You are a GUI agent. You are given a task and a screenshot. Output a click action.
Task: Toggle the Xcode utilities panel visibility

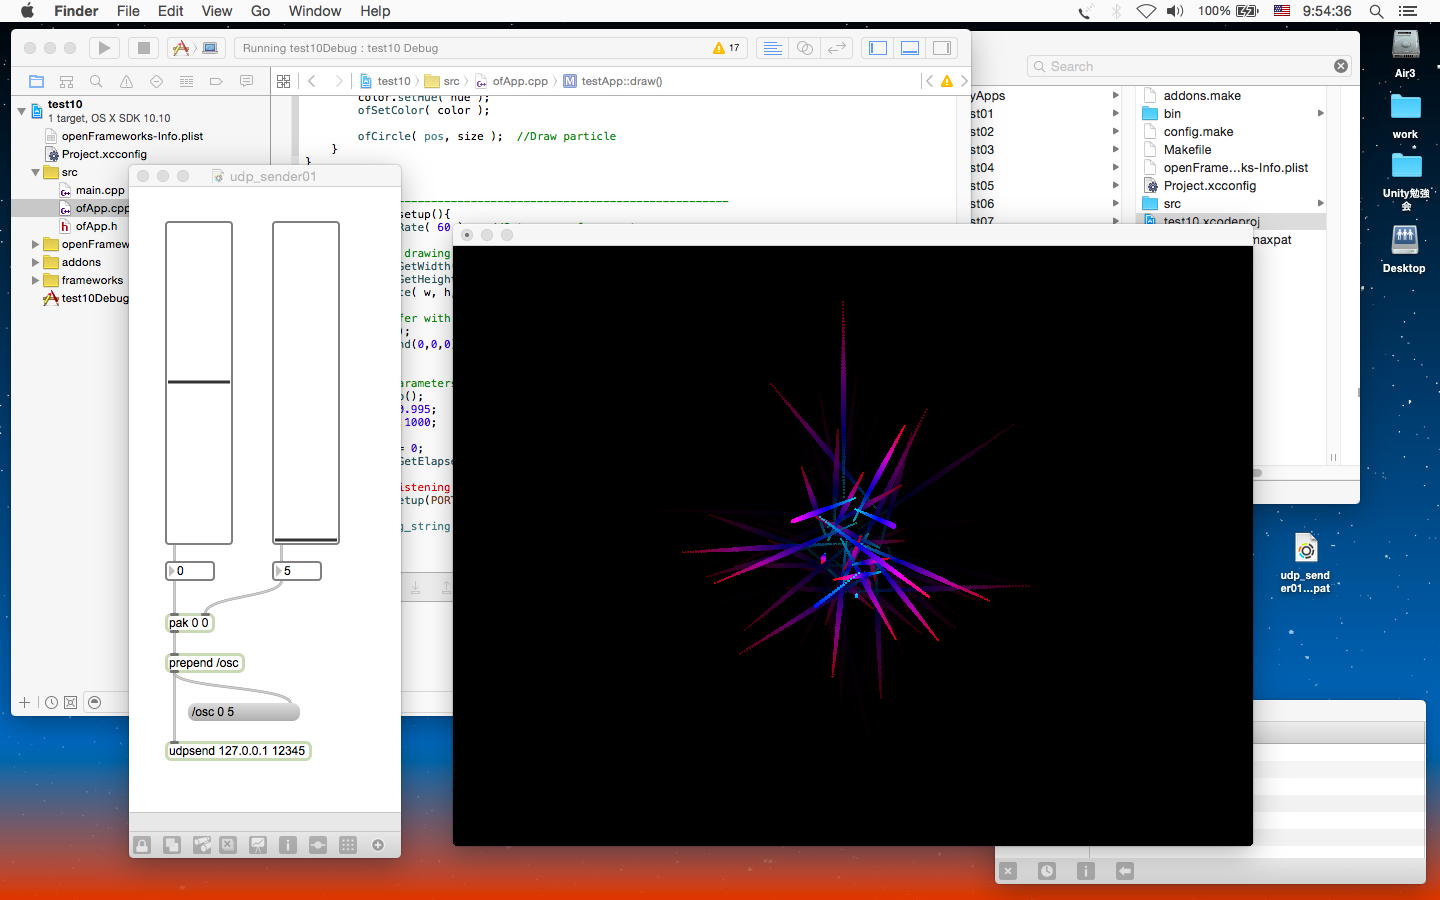coord(942,48)
